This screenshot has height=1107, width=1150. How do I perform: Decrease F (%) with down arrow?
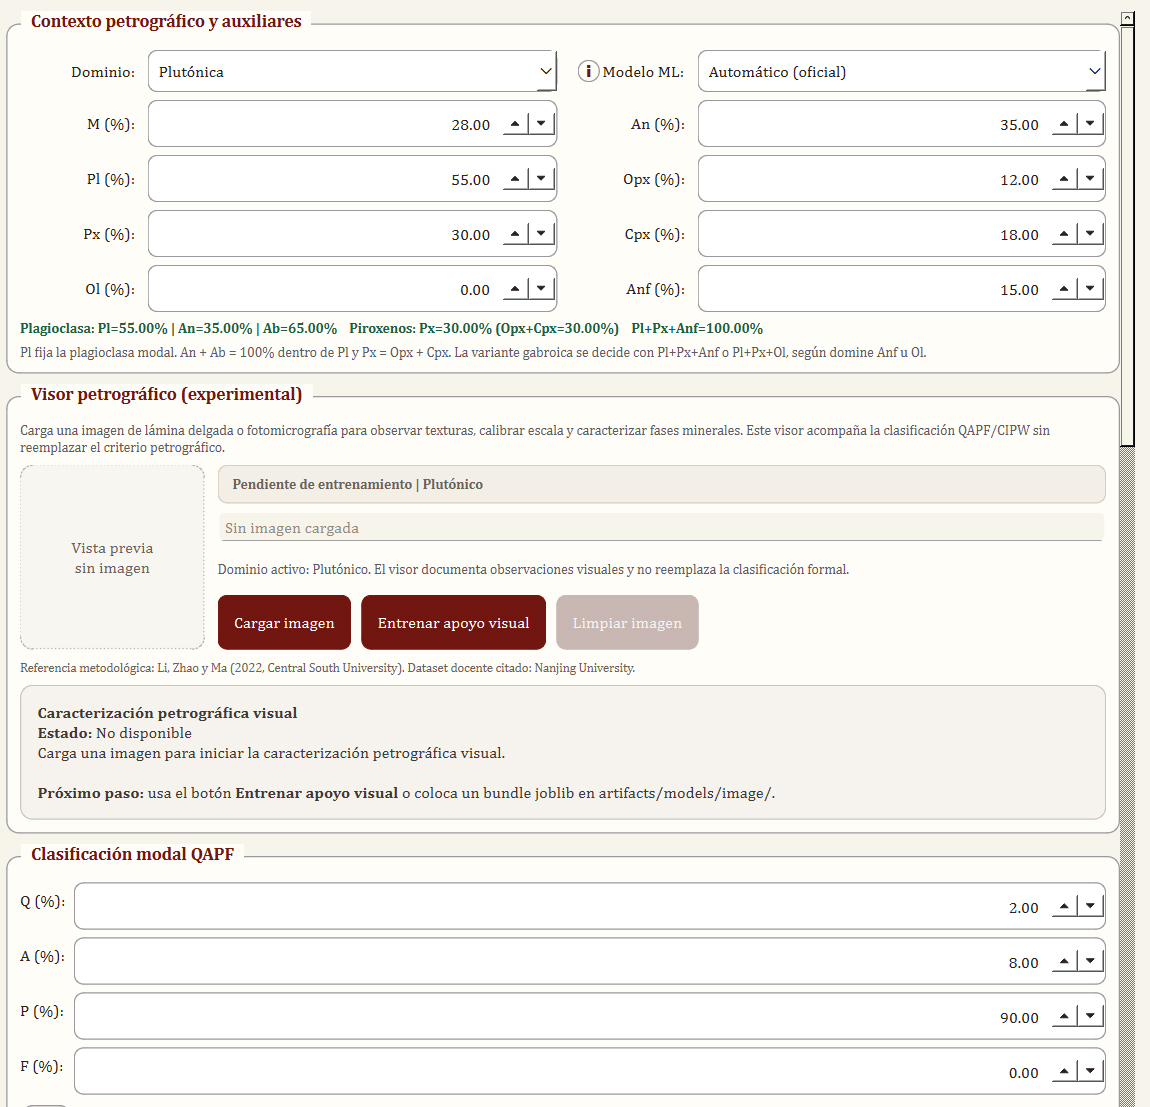point(1091,1071)
